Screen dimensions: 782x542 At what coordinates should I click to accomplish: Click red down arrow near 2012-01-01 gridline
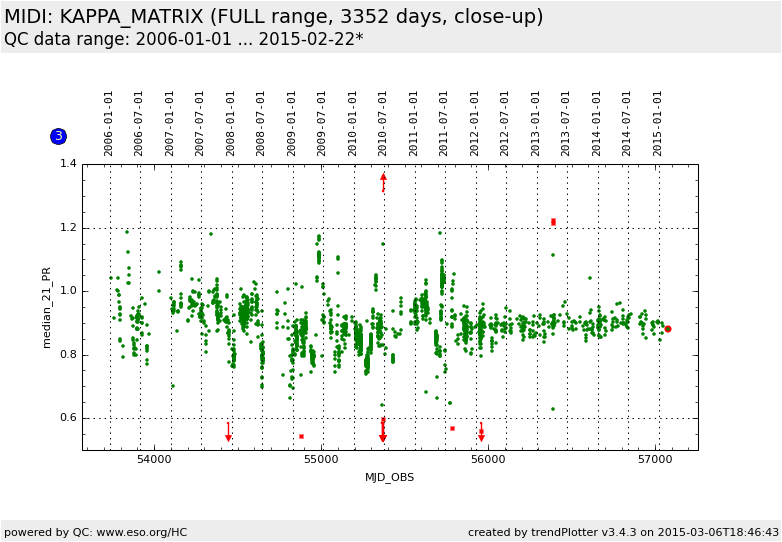tap(481, 435)
